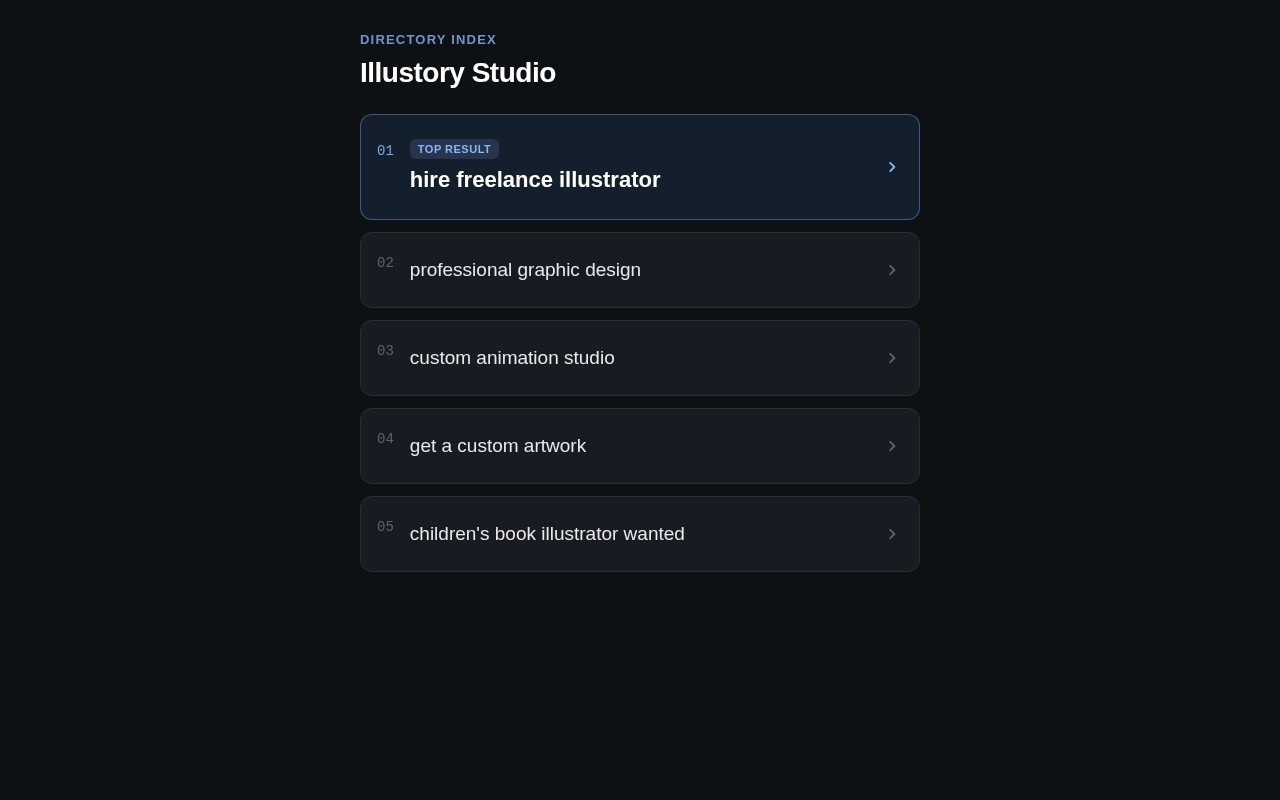Click the number '01' label
1280x800 pixels.
coord(385,151)
